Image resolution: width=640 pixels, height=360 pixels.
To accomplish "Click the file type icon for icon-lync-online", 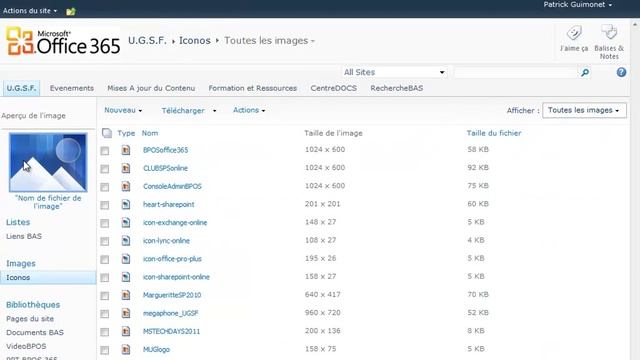I will pyautogui.click(x=126, y=241).
